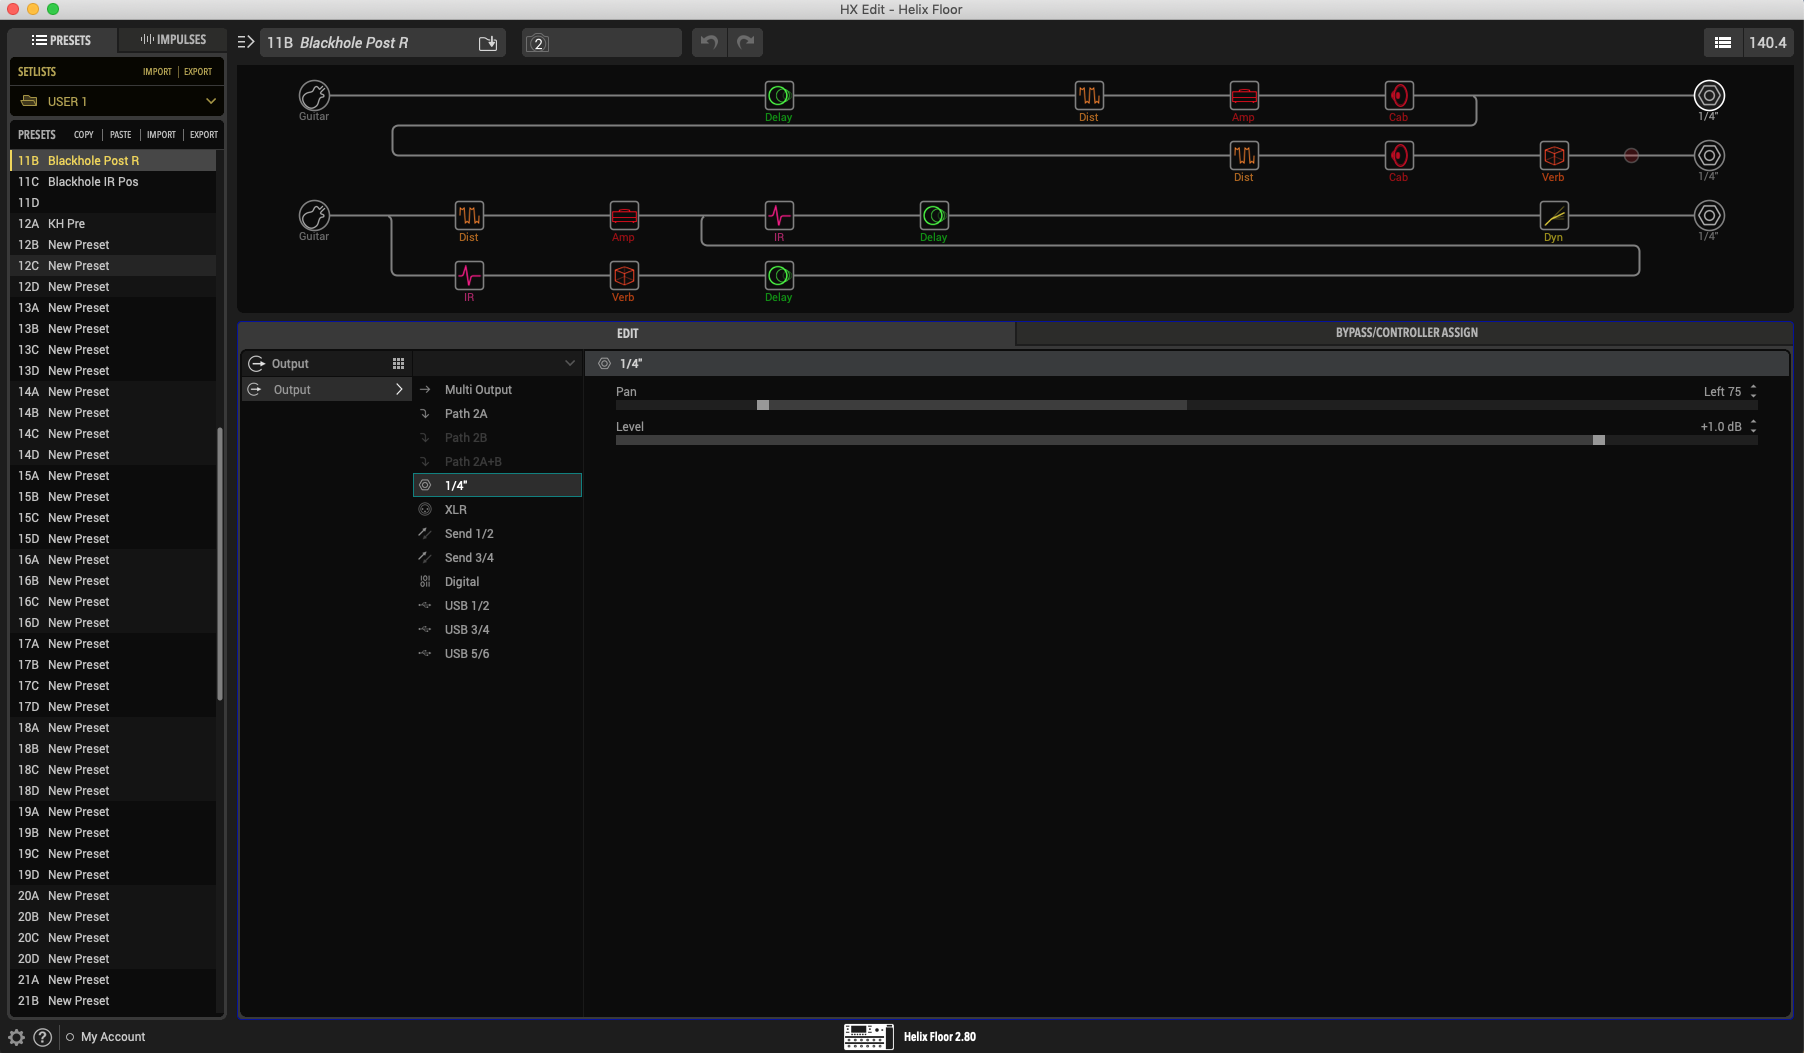Switch to the Impulses tab
This screenshot has height=1053, width=1804.
coord(173,40)
